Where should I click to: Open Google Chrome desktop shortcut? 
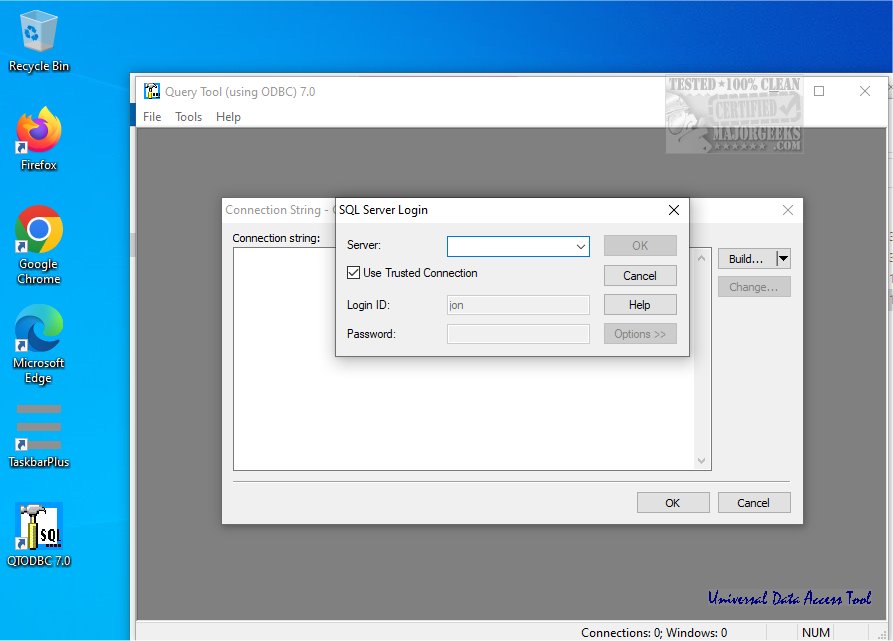point(39,245)
